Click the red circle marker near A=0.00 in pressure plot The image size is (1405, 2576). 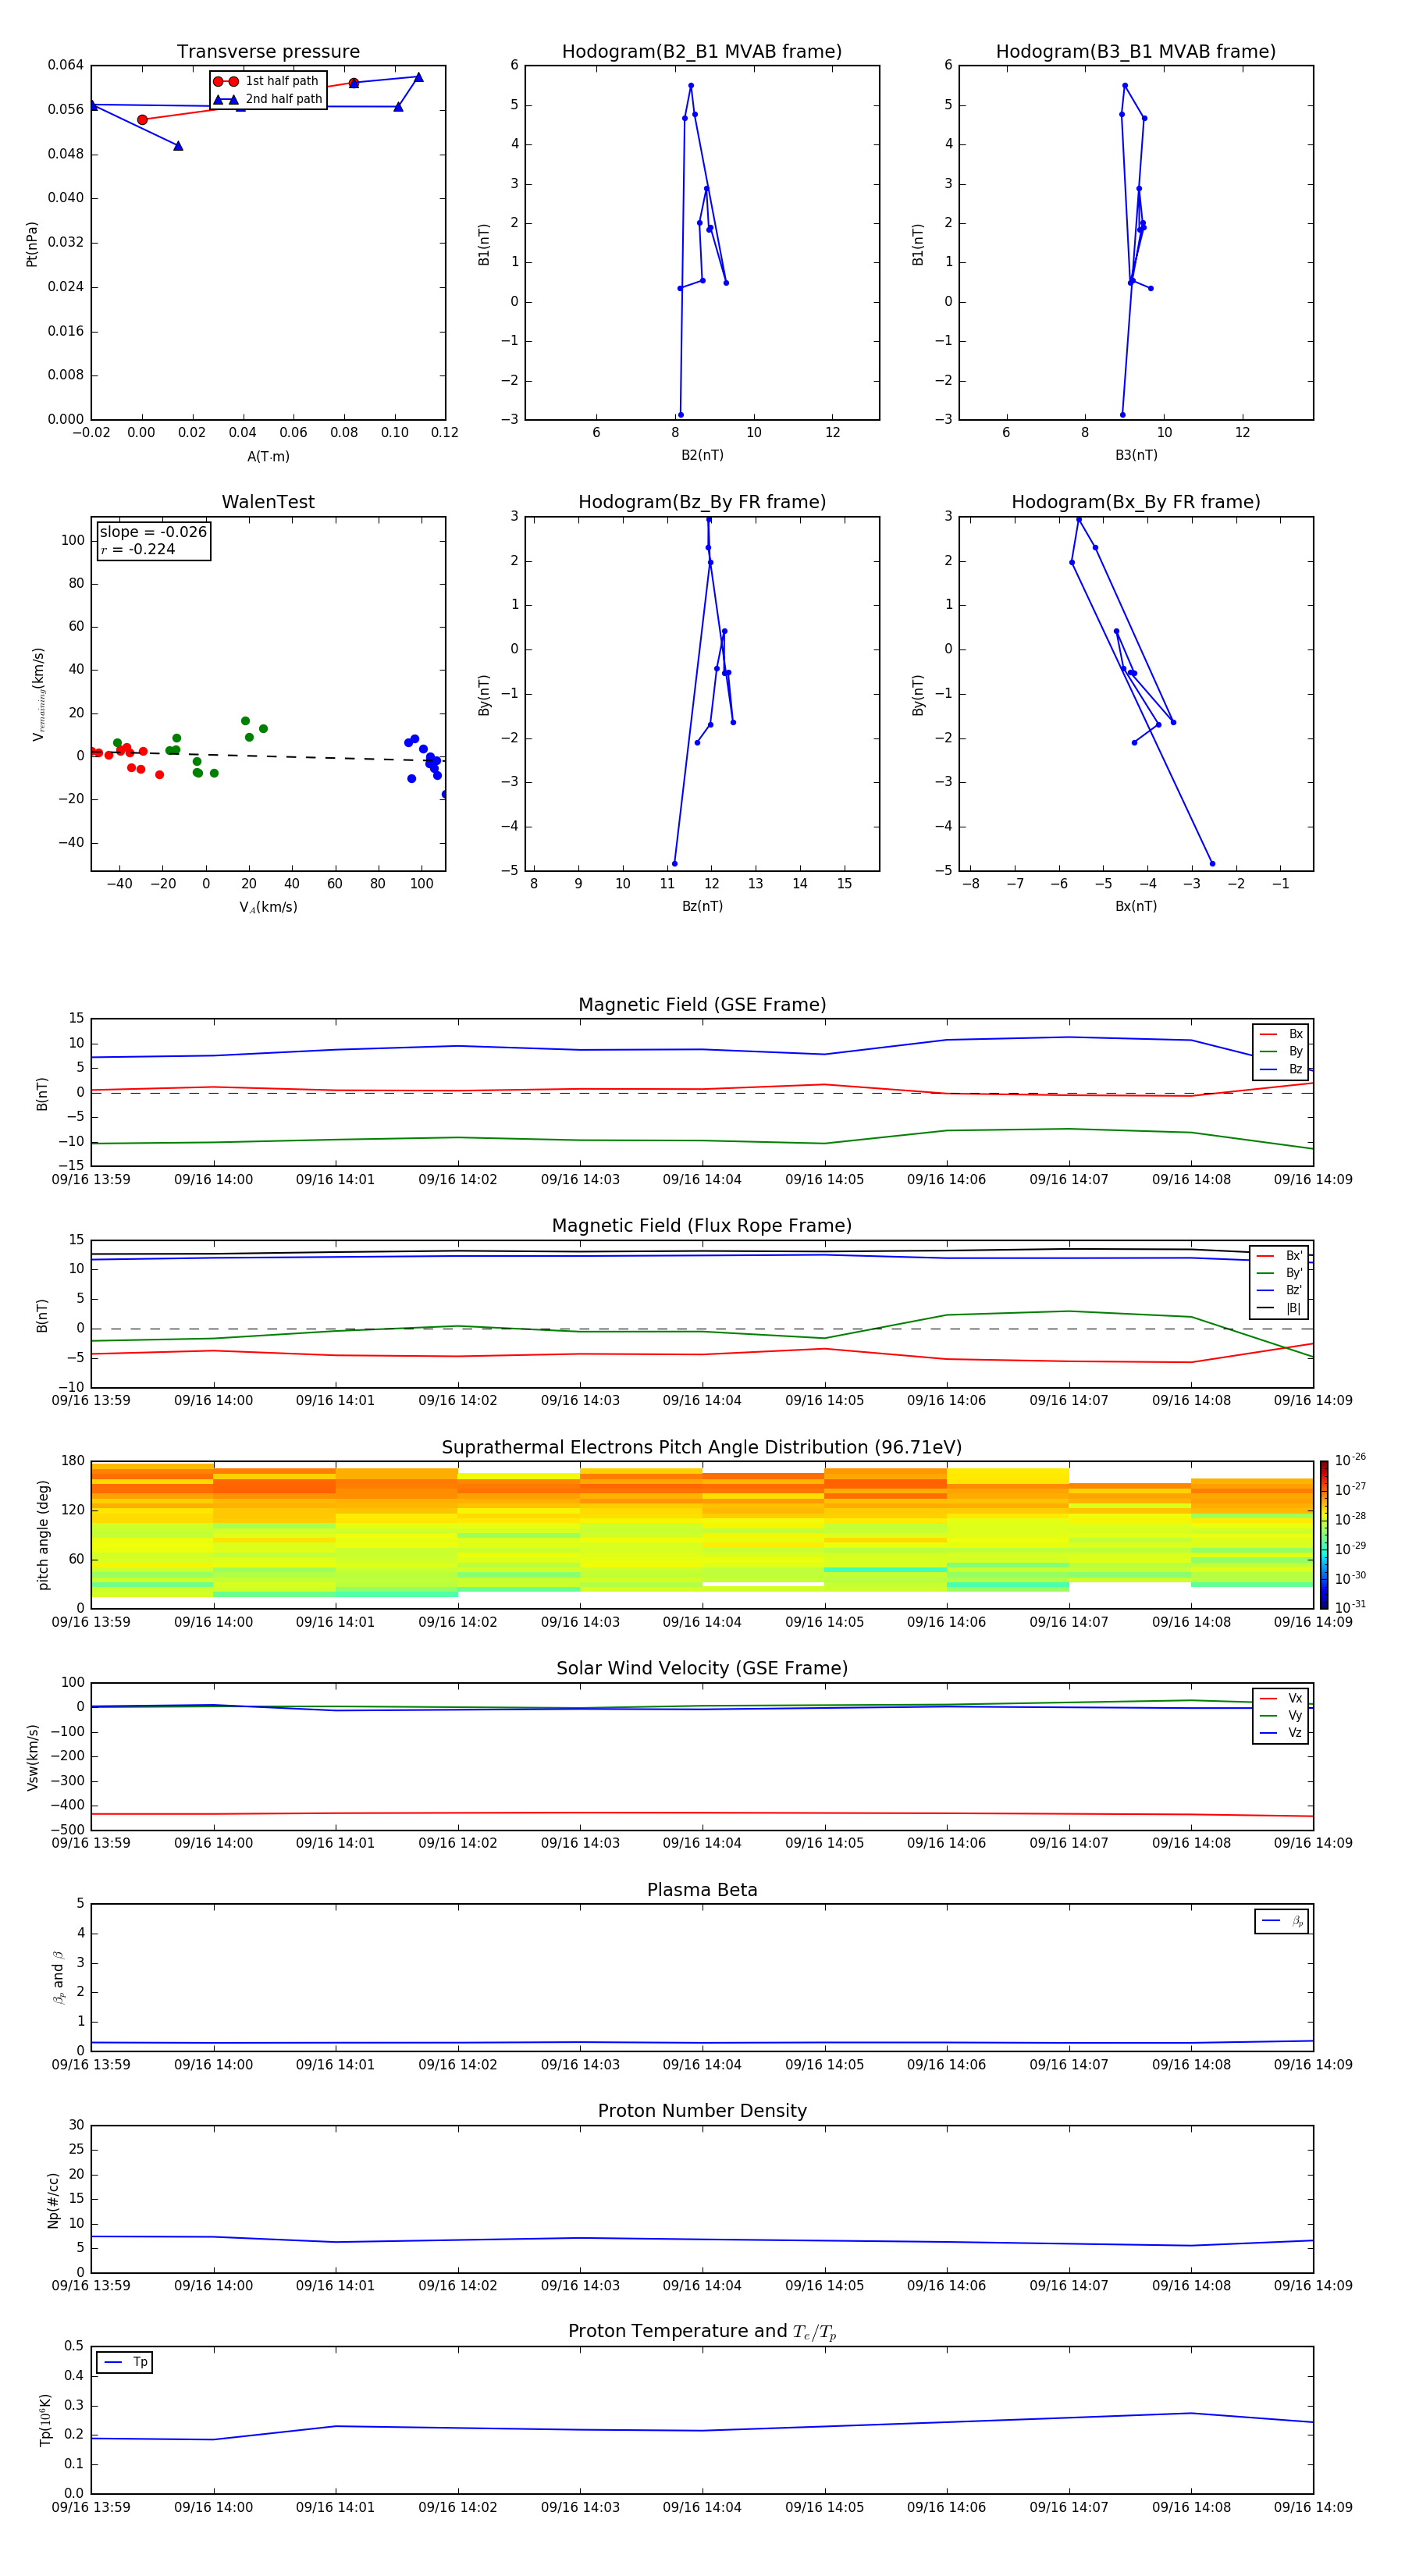142,120
